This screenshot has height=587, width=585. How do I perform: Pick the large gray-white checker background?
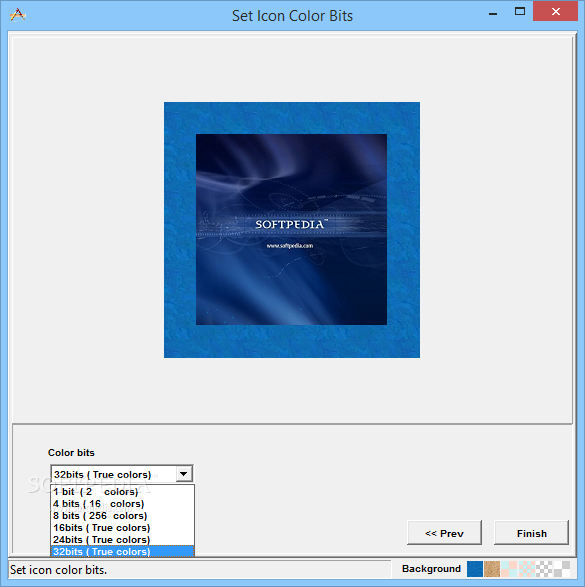[x=561, y=569]
